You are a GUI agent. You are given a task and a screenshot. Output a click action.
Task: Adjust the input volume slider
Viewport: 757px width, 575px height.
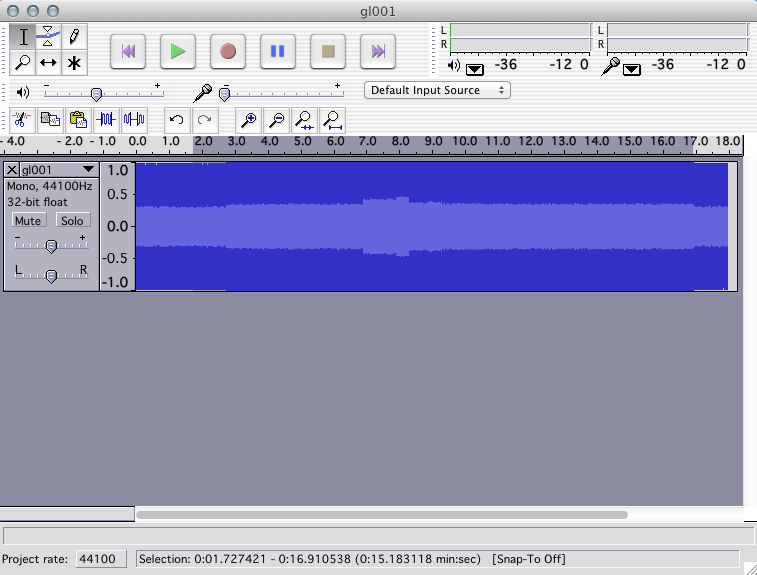224,94
